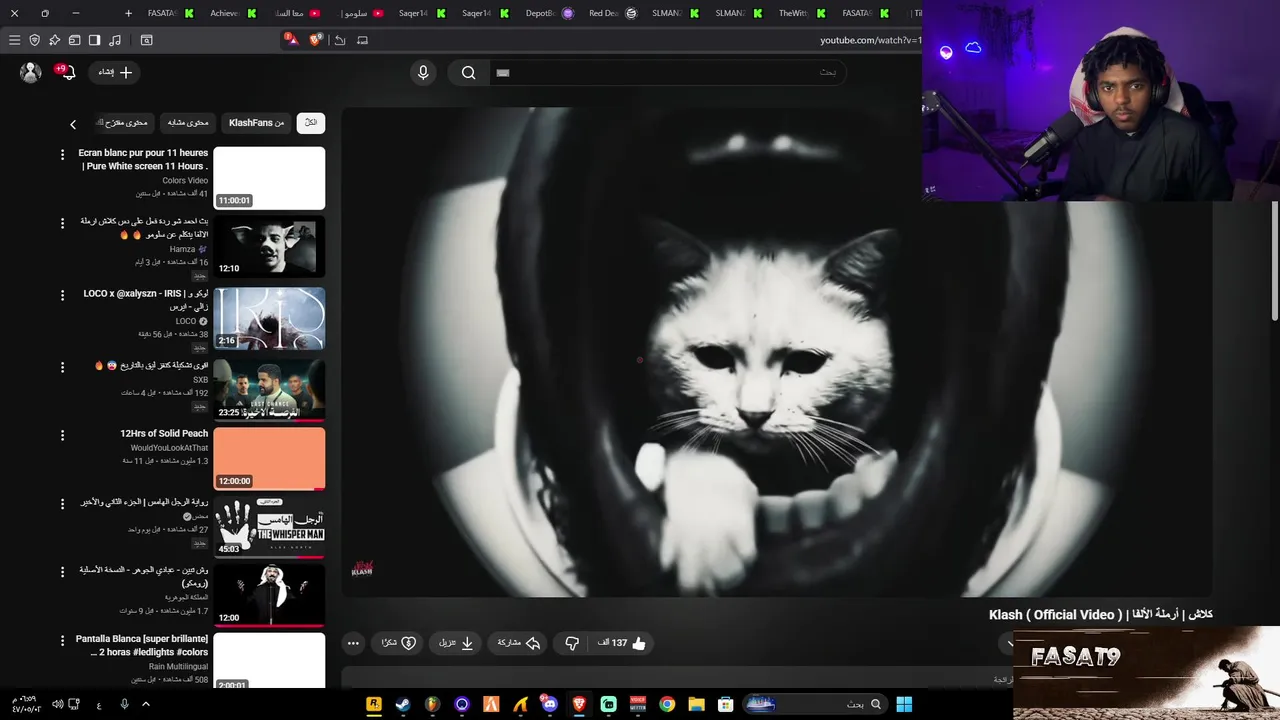Image resolution: width=1280 pixels, height=720 pixels.
Task: Click the main video player area
Action: [x=777, y=352]
